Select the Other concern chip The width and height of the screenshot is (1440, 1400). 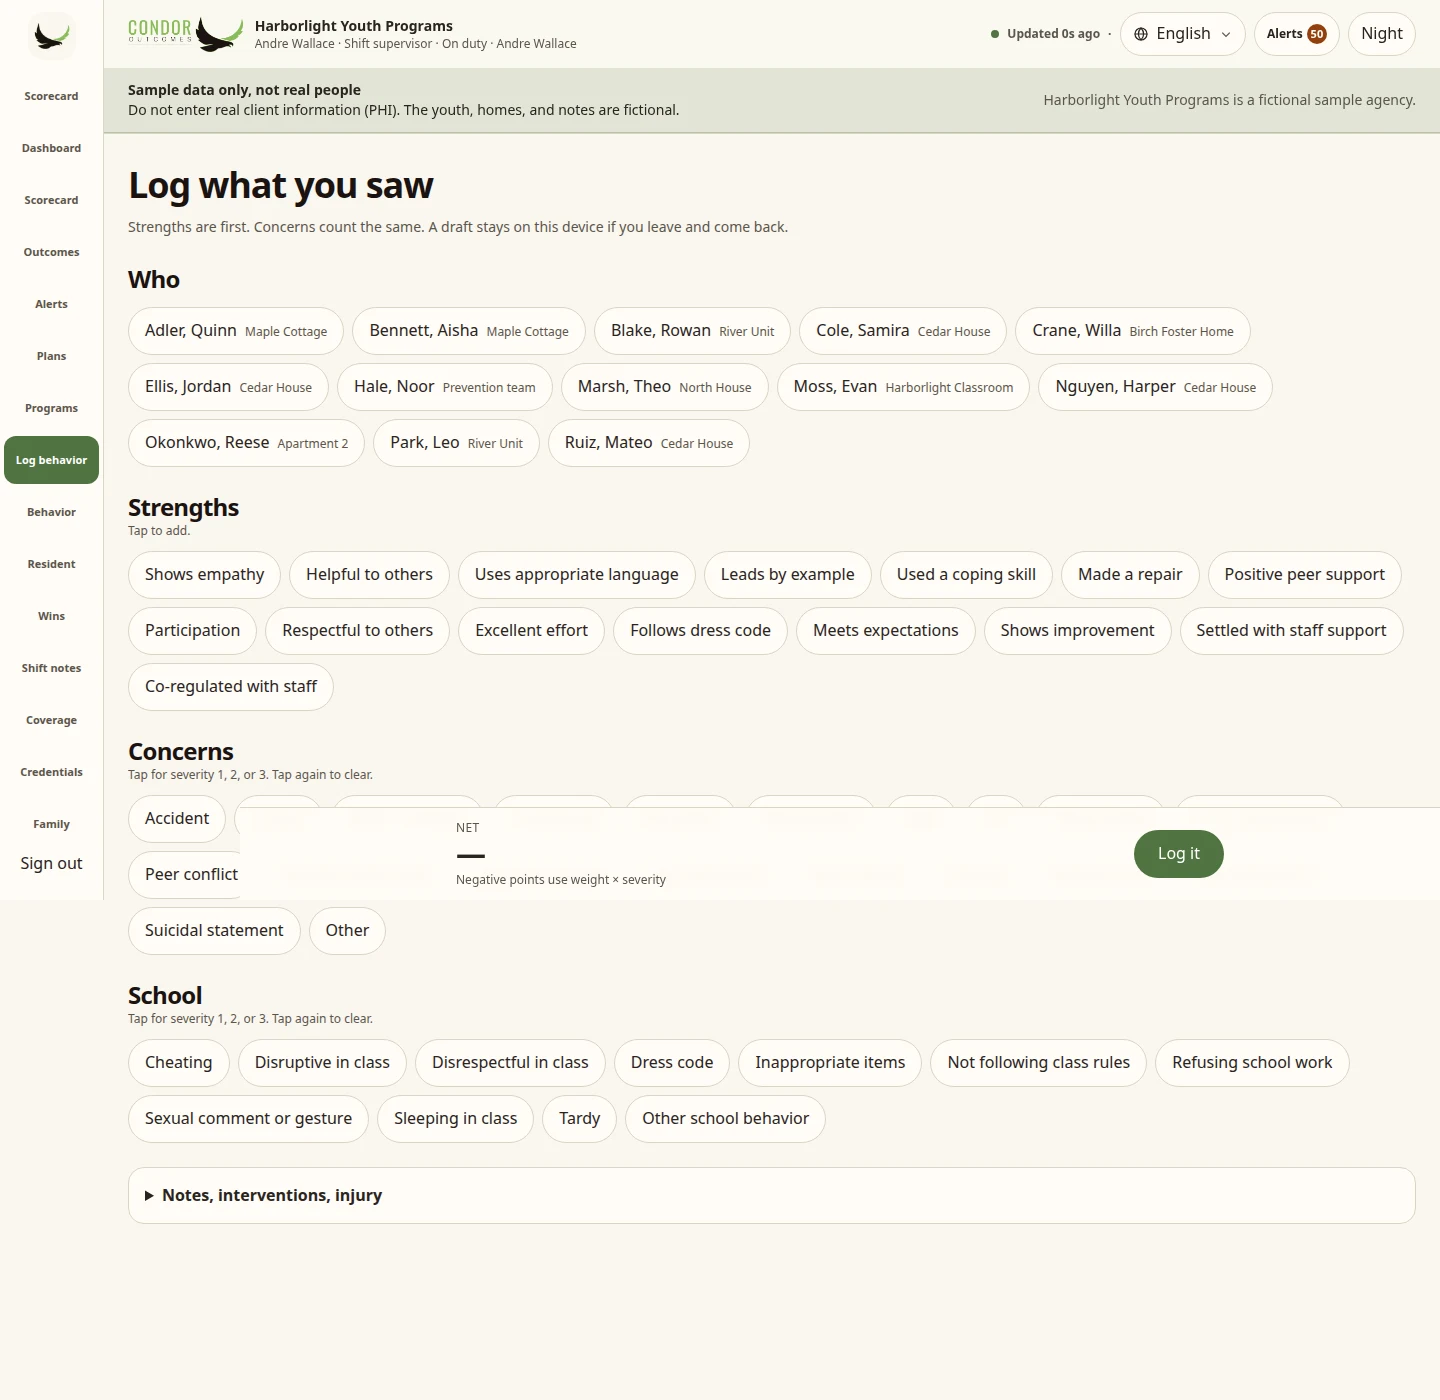347,931
